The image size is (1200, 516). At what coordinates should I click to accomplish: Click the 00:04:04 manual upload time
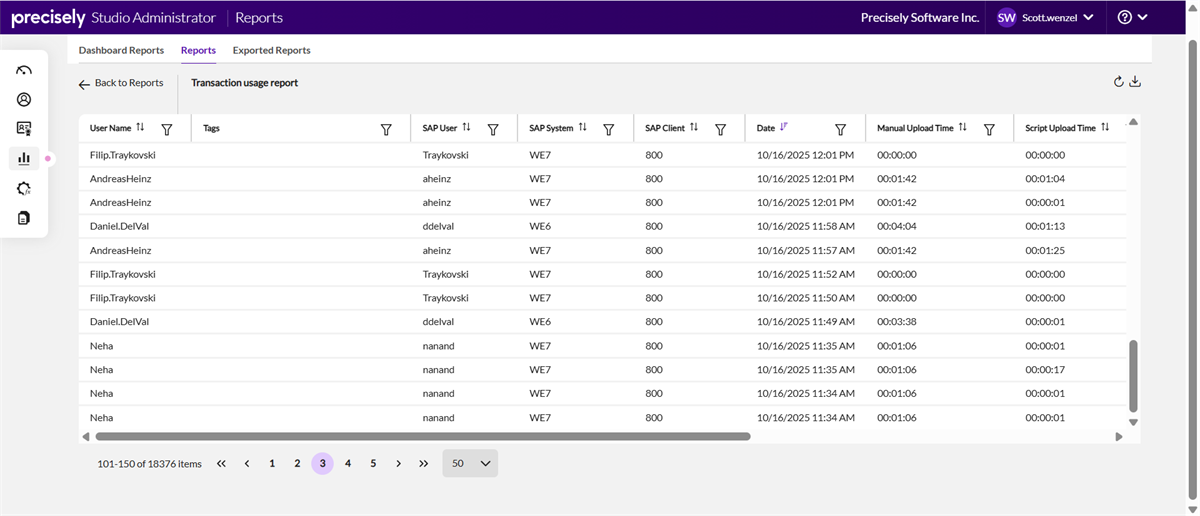(x=896, y=226)
